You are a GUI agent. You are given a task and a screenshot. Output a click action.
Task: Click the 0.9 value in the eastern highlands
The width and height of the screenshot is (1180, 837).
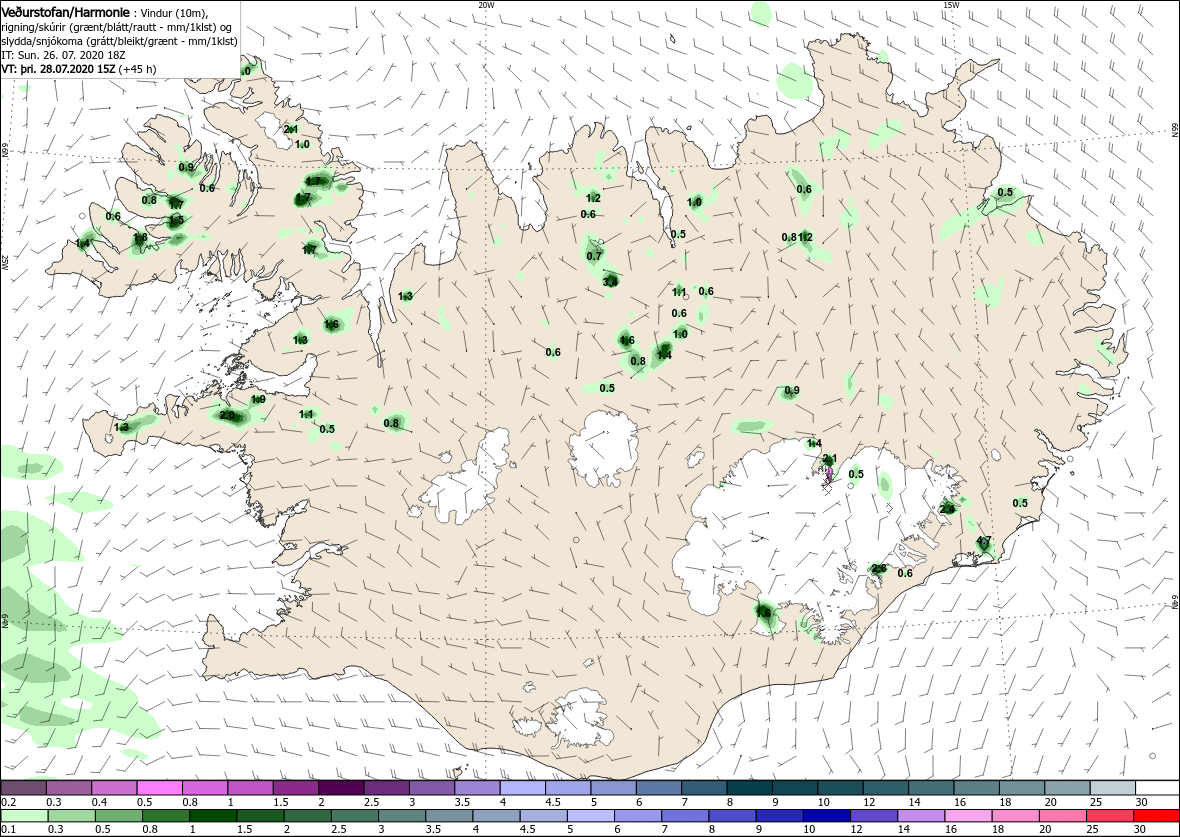tap(792, 391)
